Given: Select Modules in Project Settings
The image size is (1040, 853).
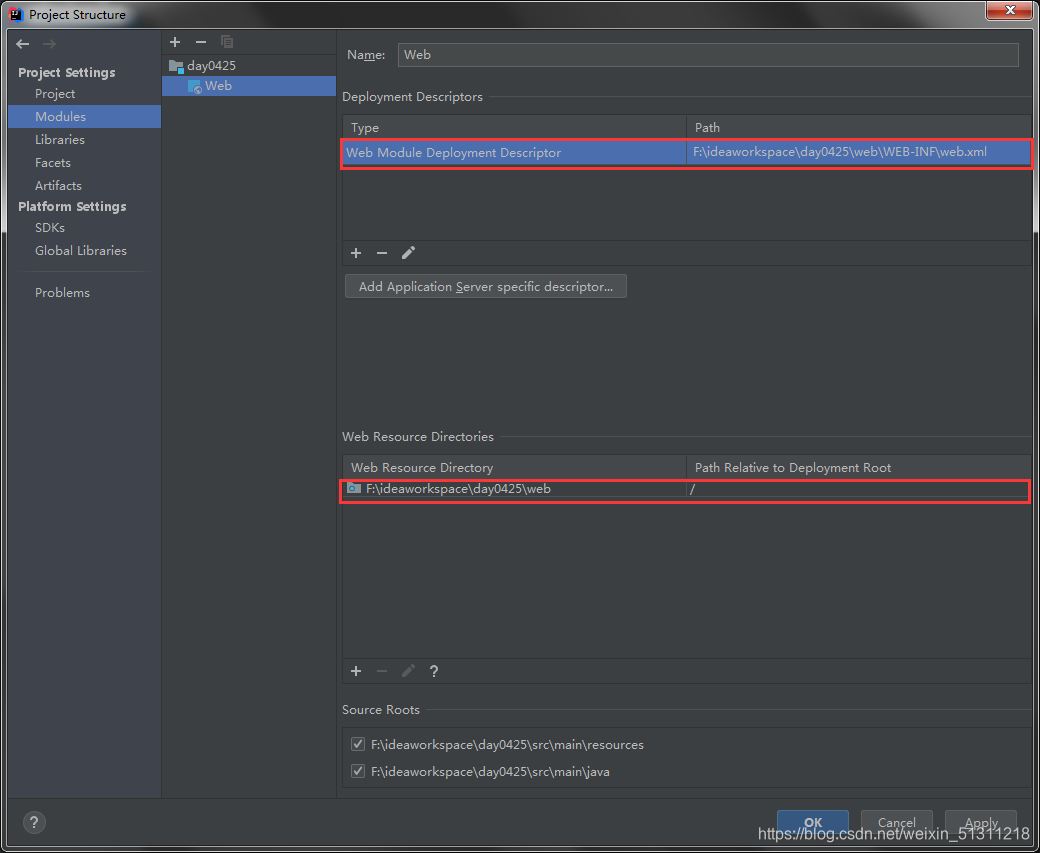Looking at the screenshot, I should [84, 117].
